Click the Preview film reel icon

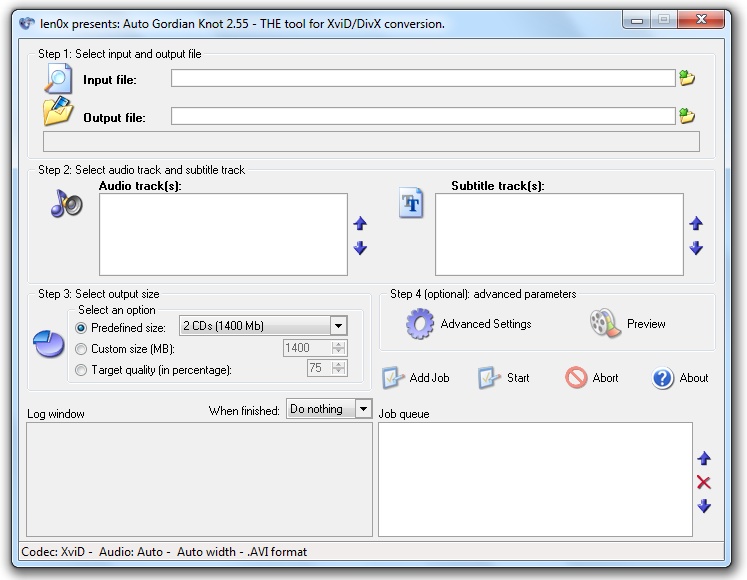point(605,323)
